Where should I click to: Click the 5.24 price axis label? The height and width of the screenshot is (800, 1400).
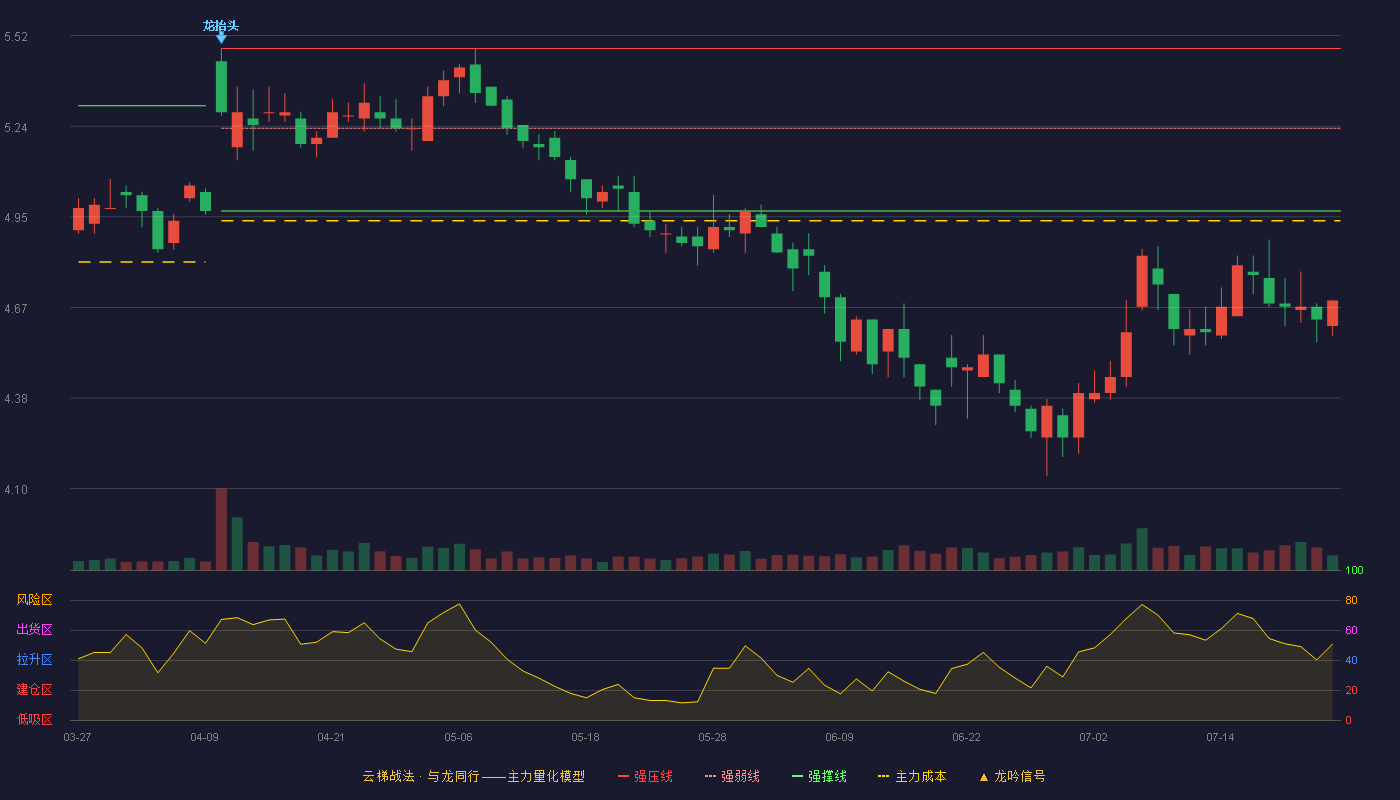[x=16, y=128]
